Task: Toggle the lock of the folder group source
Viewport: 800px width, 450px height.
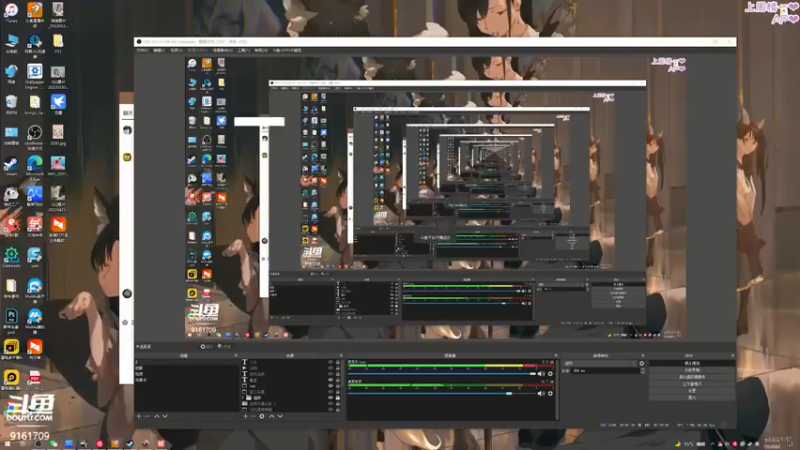Action: [338, 397]
